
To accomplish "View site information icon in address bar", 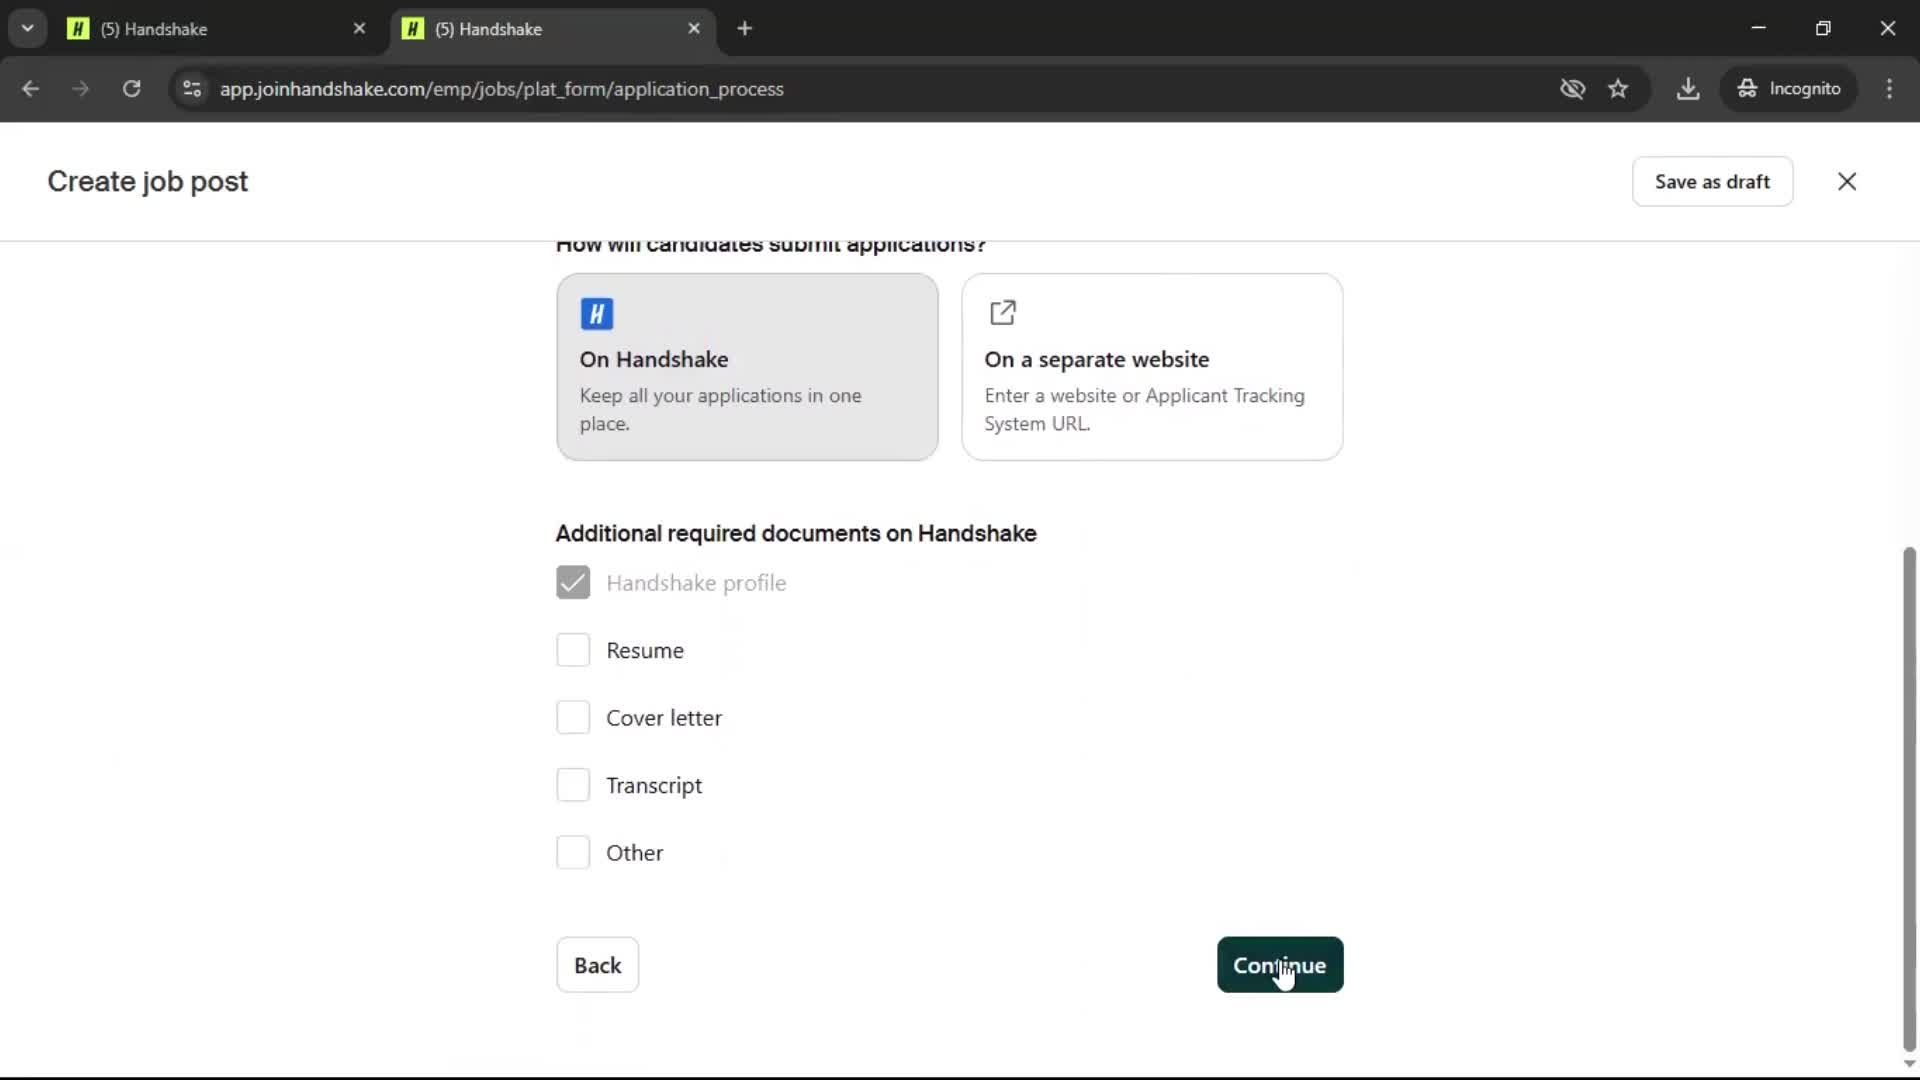I will coord(192,89).
